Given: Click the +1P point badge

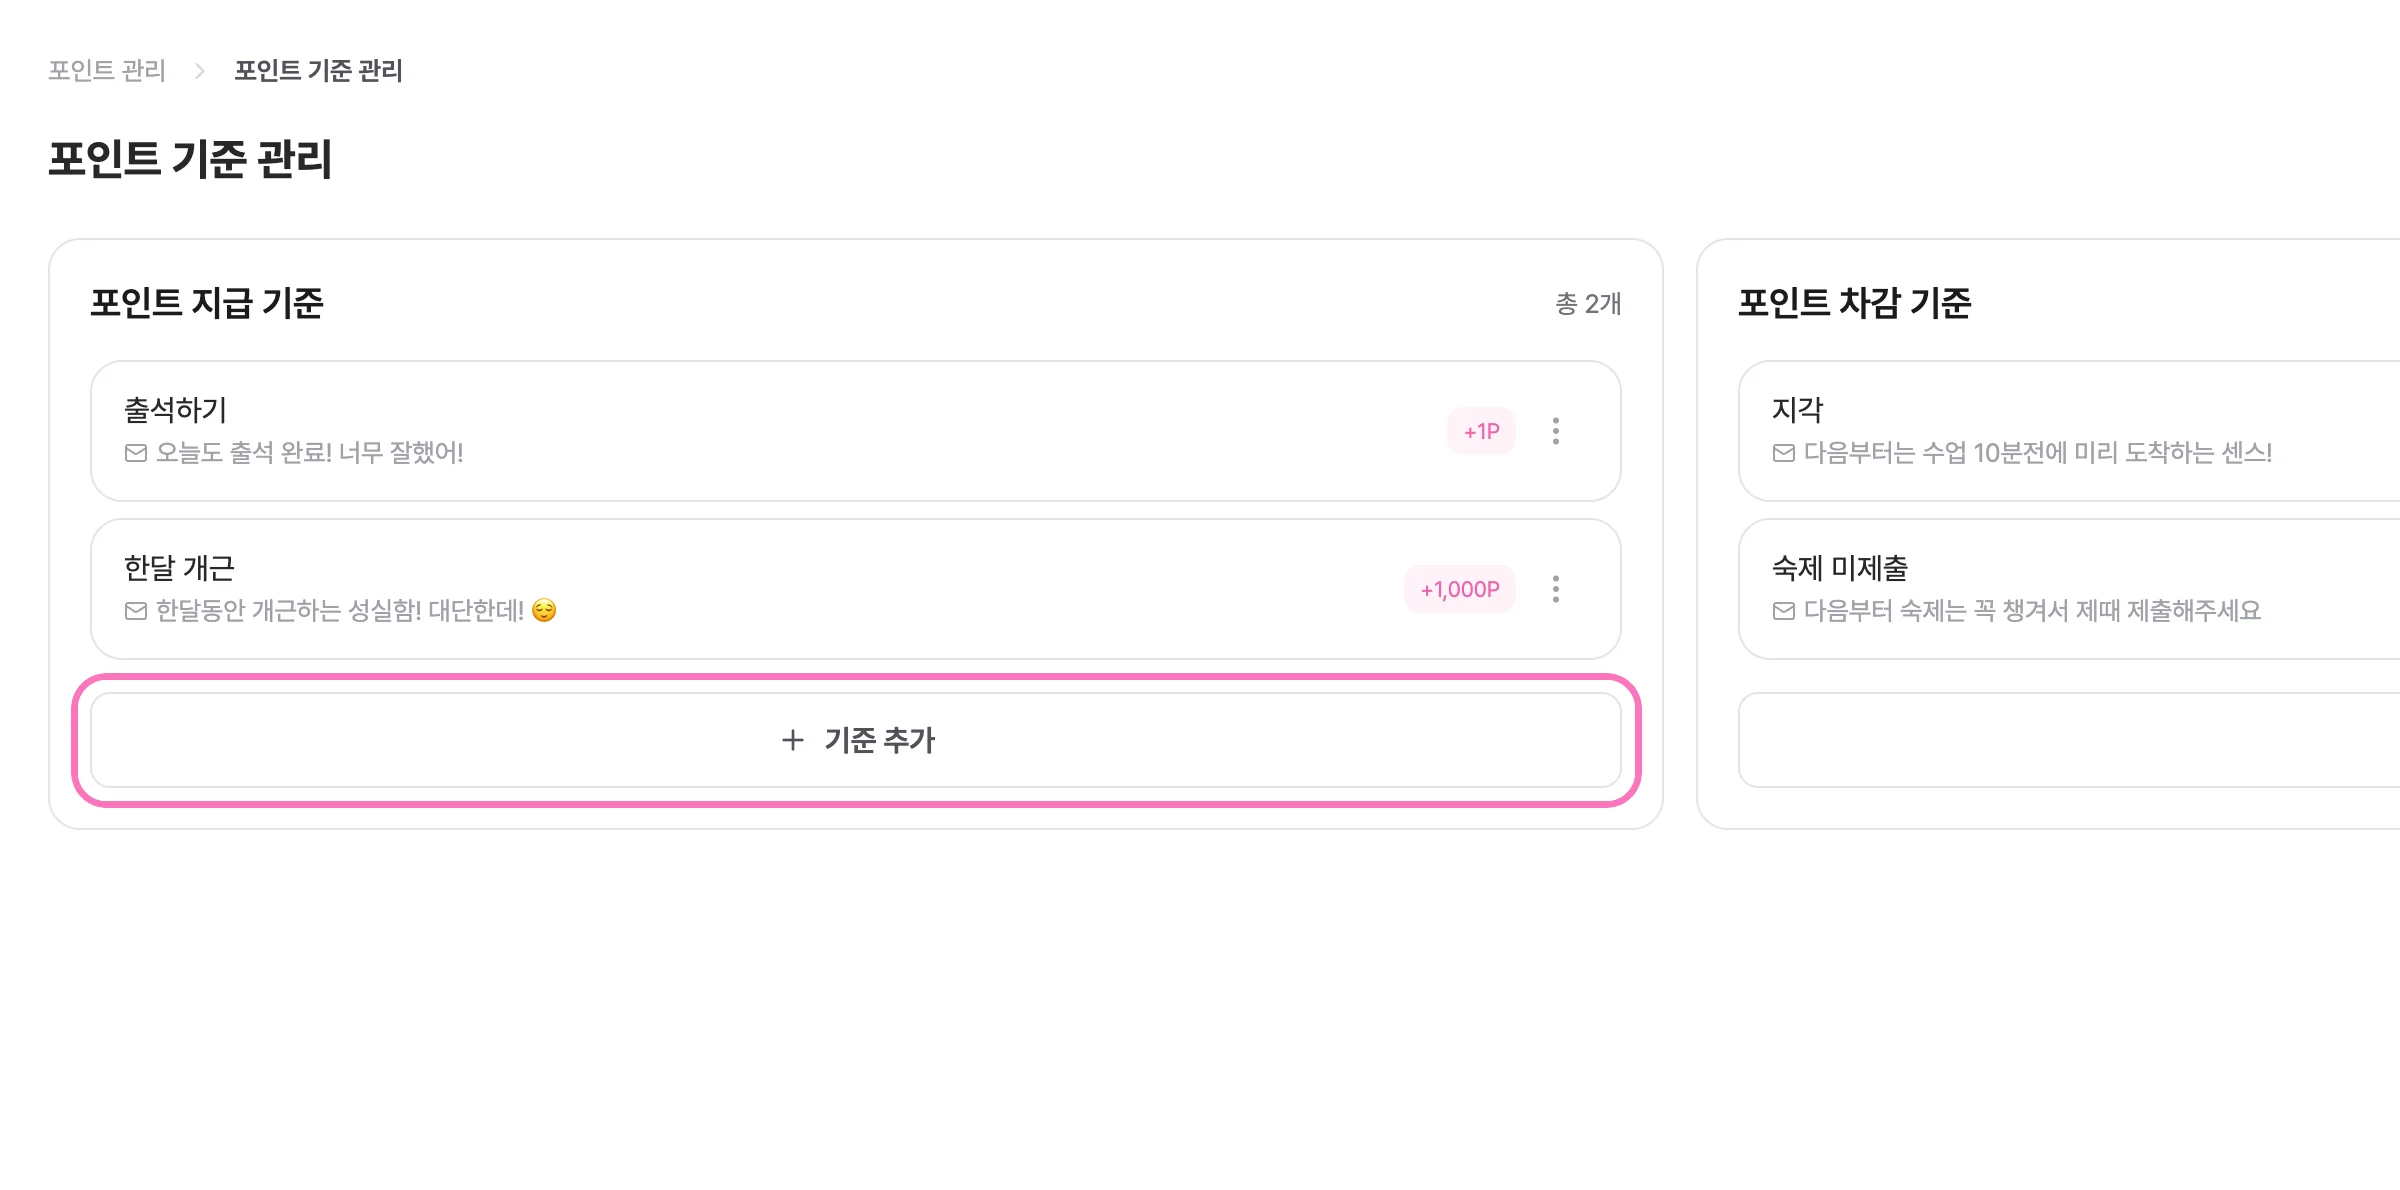Looking at the screenshot, I should pyautogui.click(x=1481, y=431).
